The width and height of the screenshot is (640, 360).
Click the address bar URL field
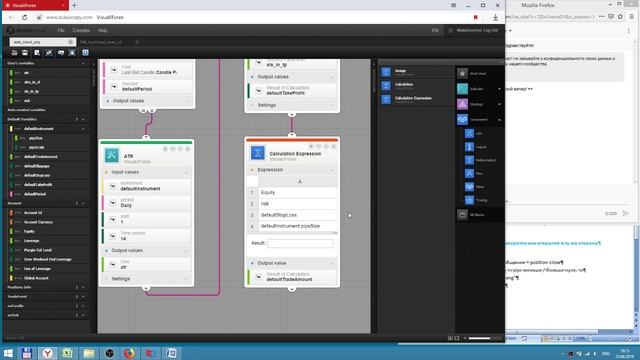[x=253, y=18]
